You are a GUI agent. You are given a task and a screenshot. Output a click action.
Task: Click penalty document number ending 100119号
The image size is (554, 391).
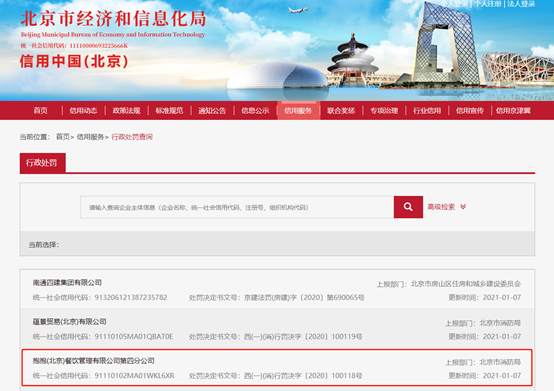tap(303, 337)
